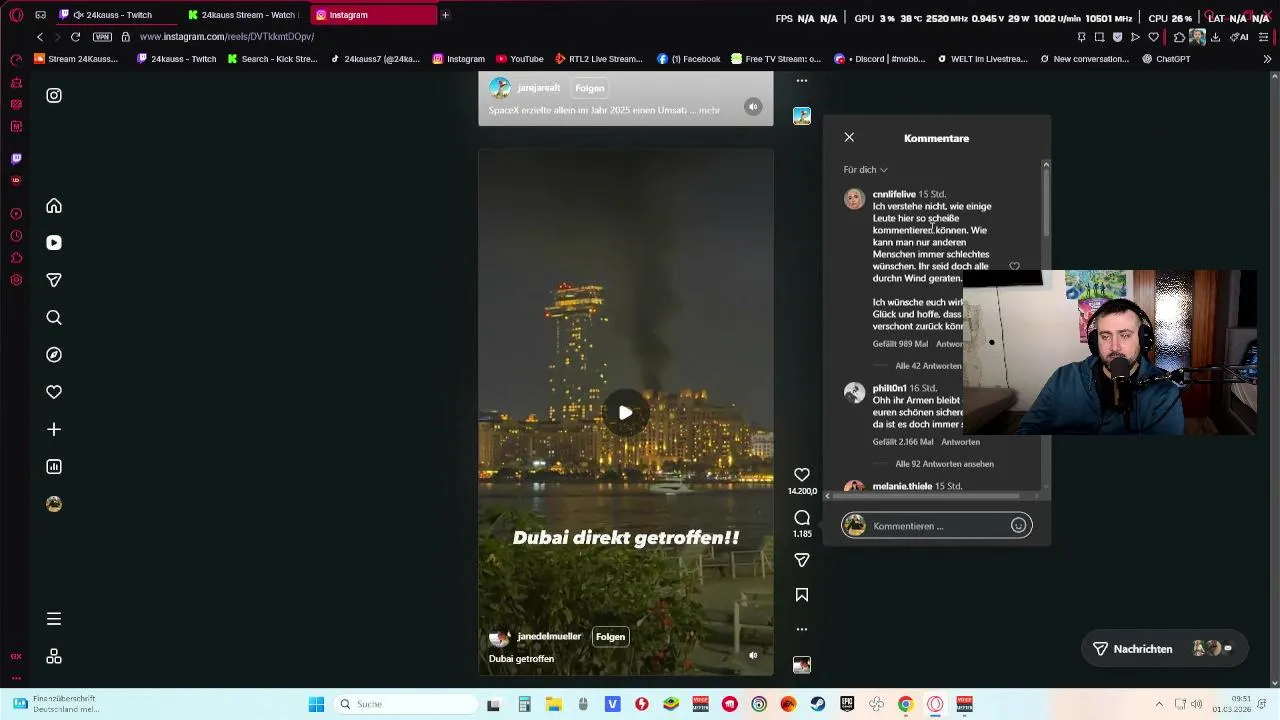Screen dimensions: 1280x720
Task: Click the instagram.com address bar URL
Action: pos(227,37)
